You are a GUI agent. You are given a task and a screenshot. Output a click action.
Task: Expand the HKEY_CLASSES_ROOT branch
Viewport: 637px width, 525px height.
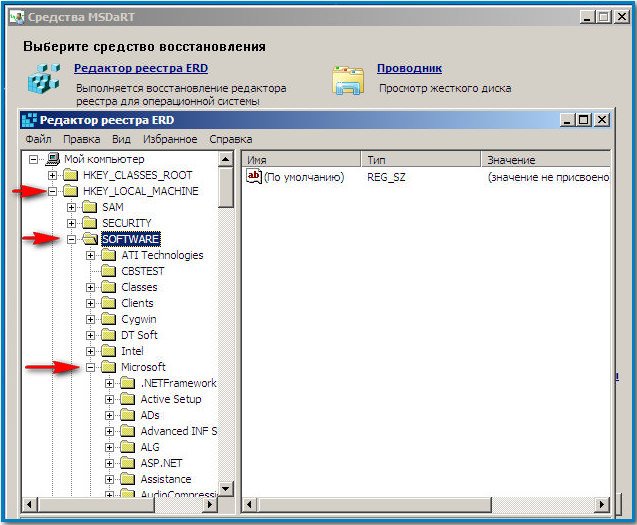(53, 175)
